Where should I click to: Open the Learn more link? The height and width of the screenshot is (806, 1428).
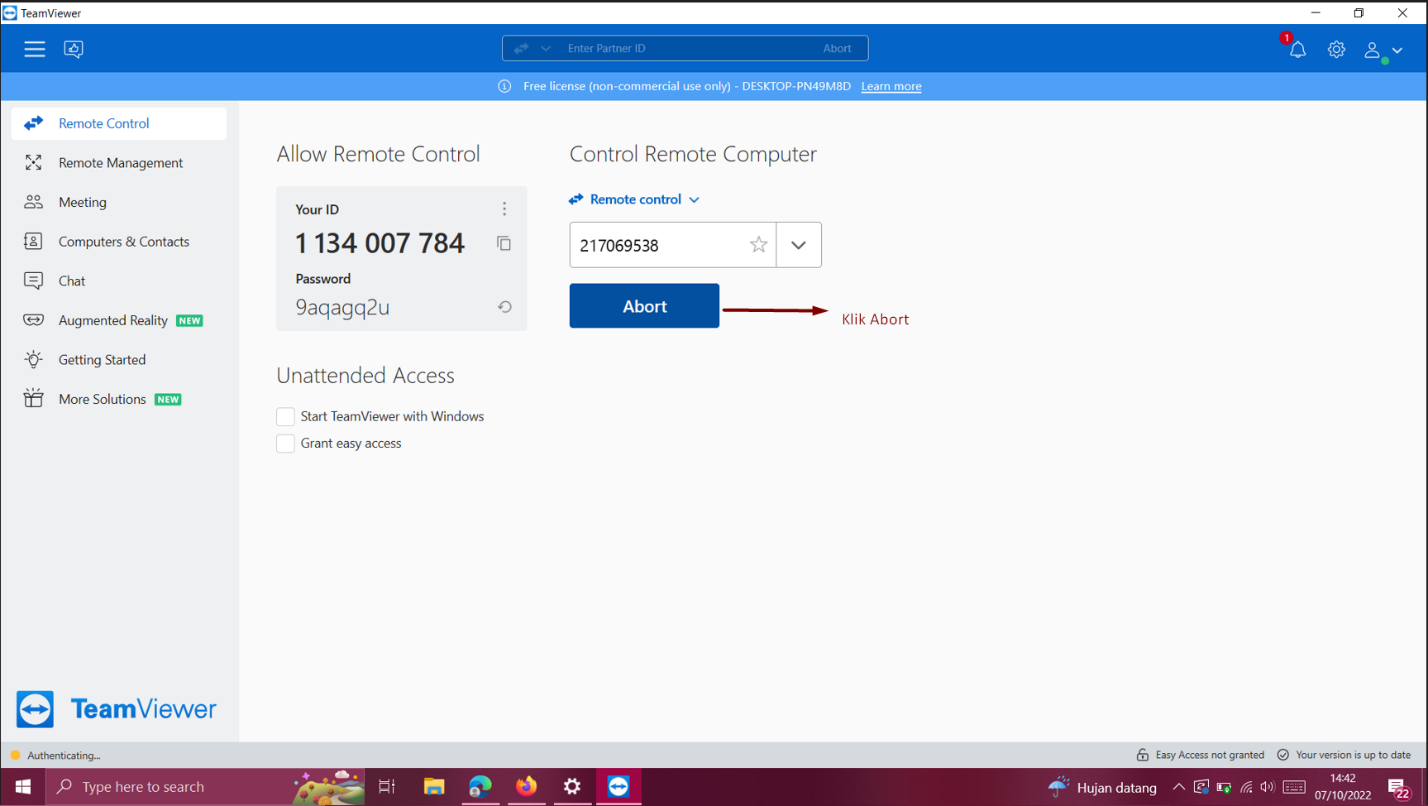click(891, 86)
